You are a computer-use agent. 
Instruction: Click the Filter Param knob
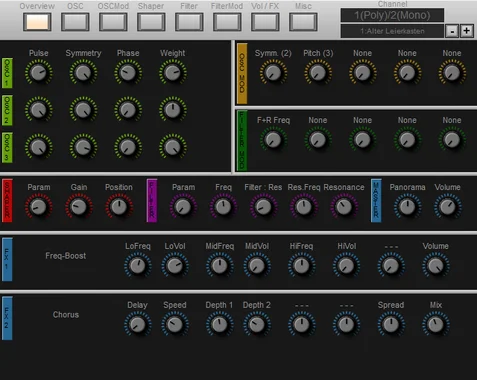pyautogui.click(x=183, y=207)
